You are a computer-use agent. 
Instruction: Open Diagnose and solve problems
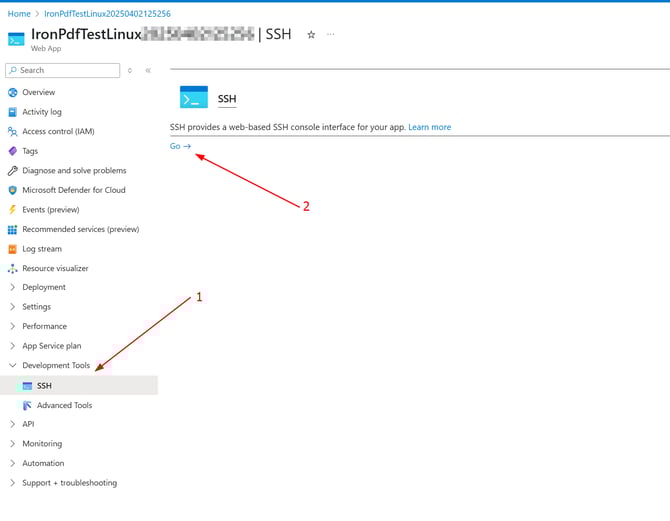coord(74,171)
